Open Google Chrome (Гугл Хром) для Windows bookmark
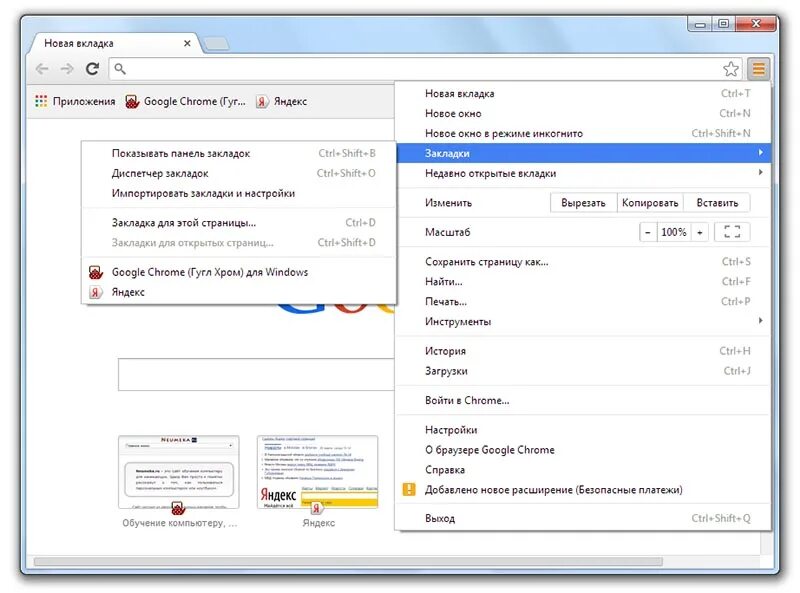The image size is (800, 593). coord(239,272)
